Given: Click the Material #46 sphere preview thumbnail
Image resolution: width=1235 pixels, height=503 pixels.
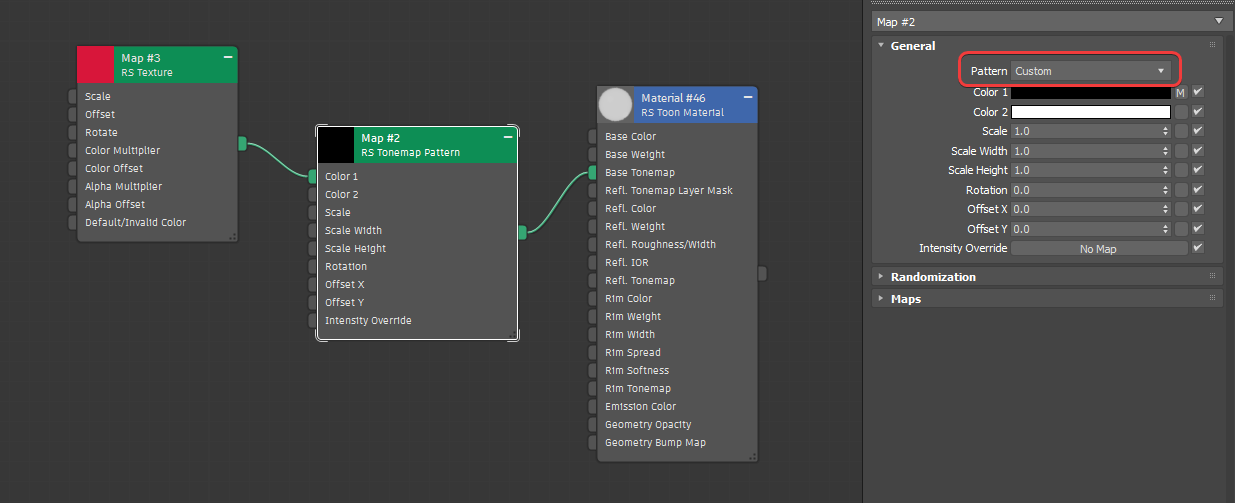Looking at the screenshot, I should pyautogui.click(x=615, y=104).
